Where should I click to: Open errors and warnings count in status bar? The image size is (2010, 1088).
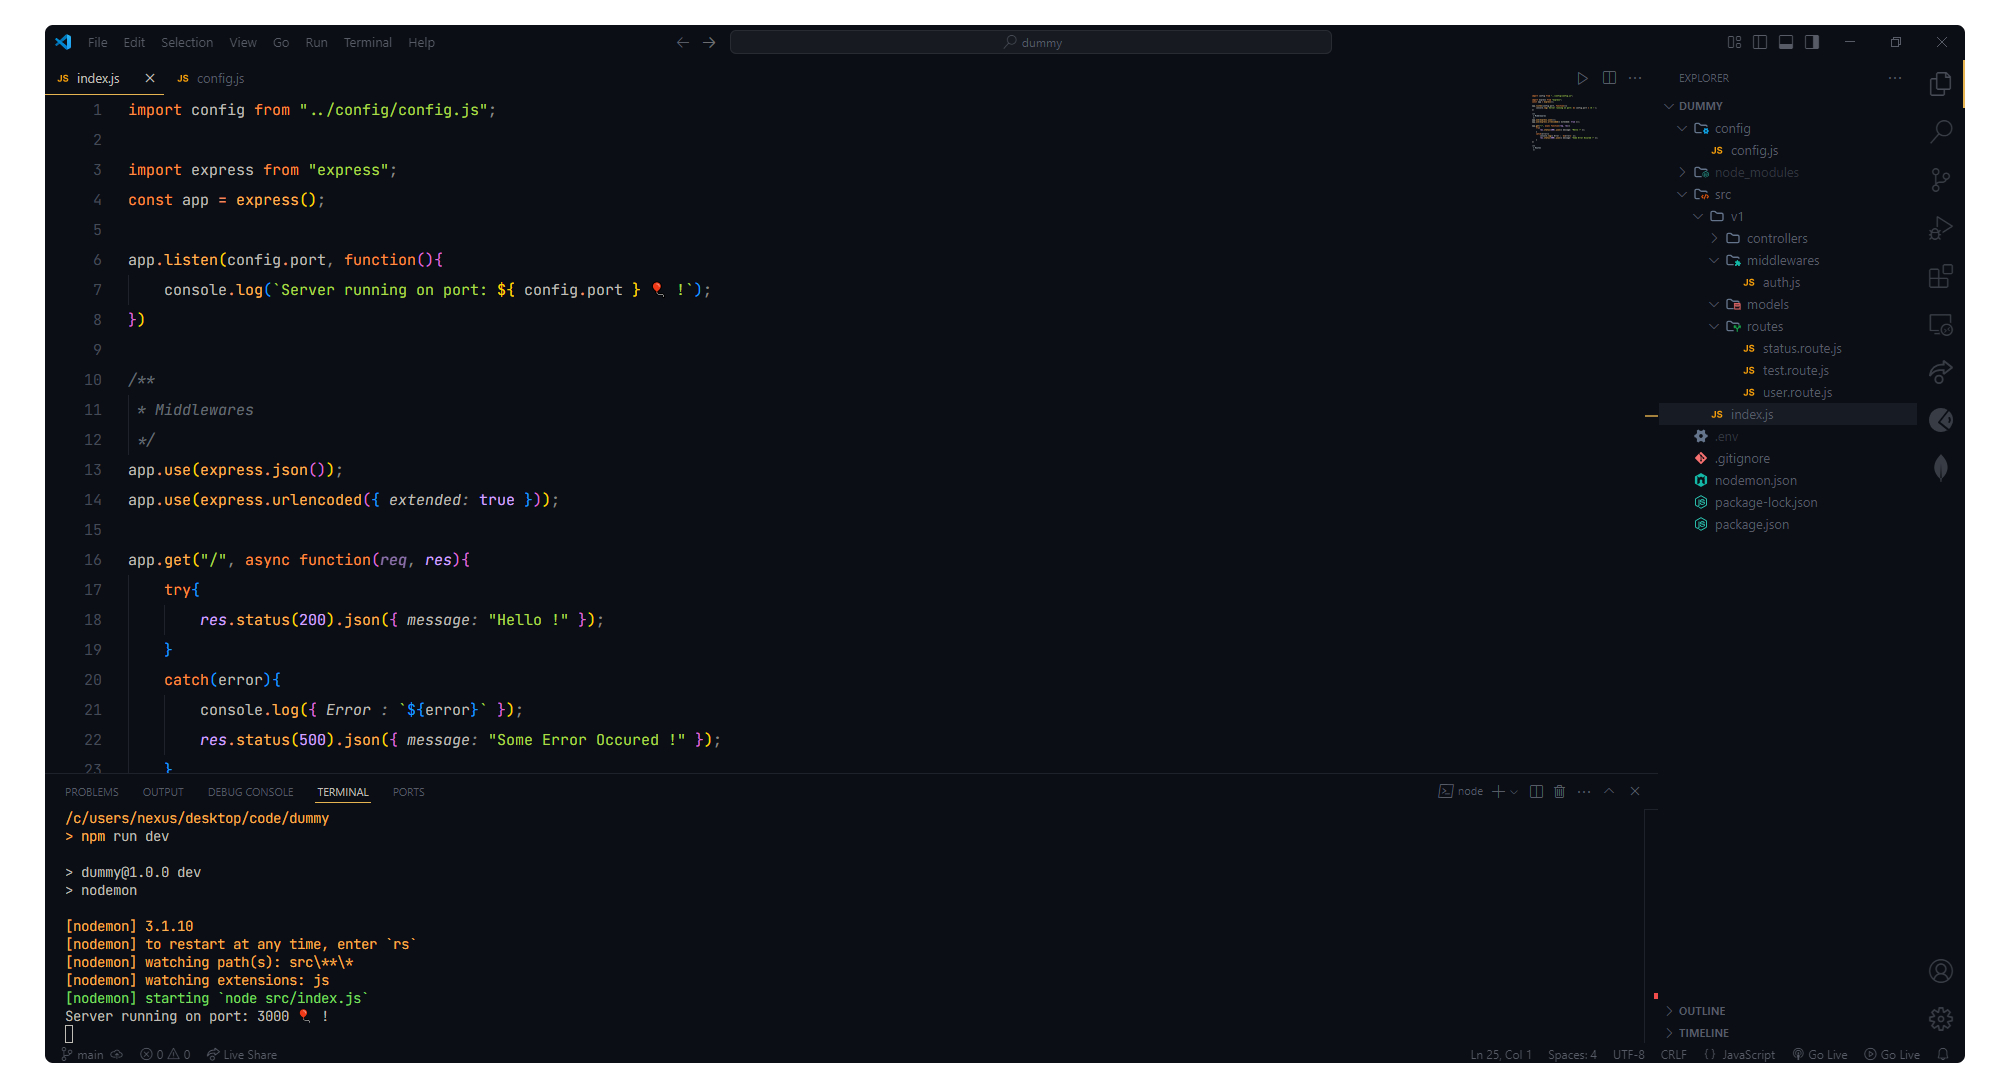coord(165,1055)
